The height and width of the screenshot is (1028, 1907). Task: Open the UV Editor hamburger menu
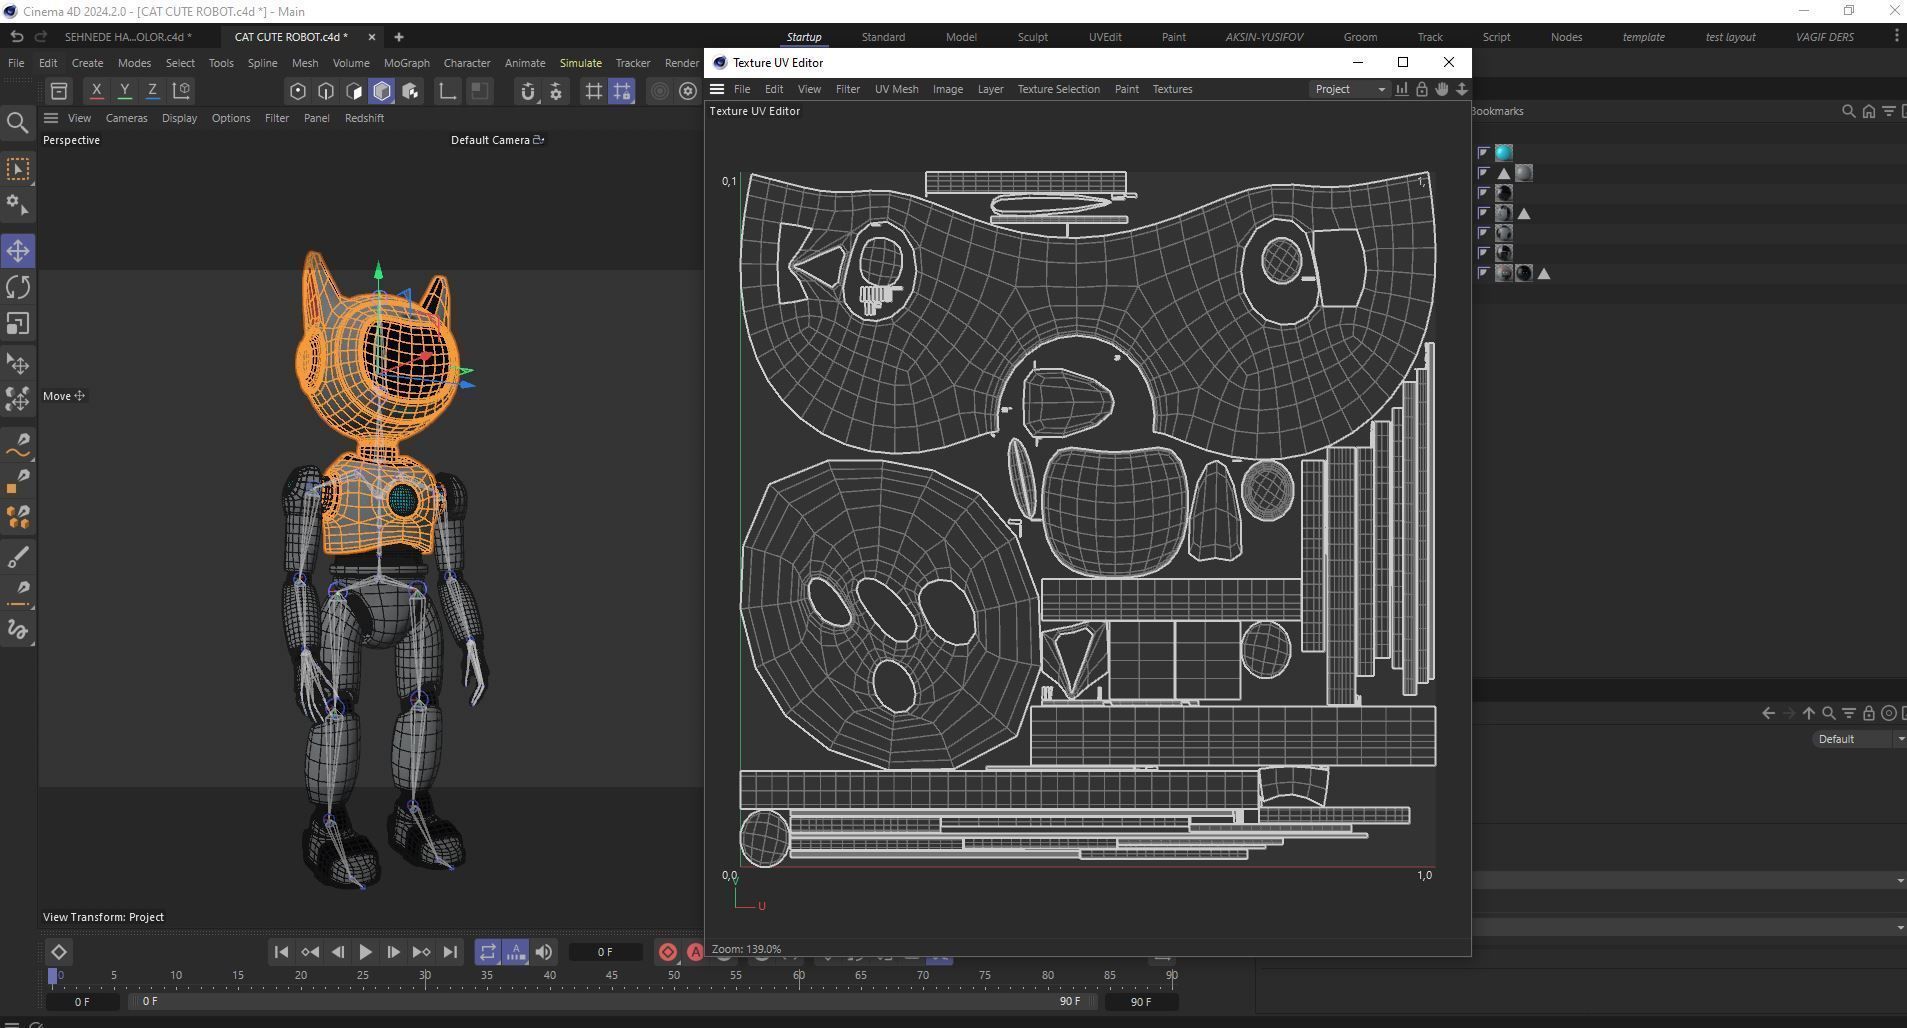pyautogui.click(x=717, y=89)
